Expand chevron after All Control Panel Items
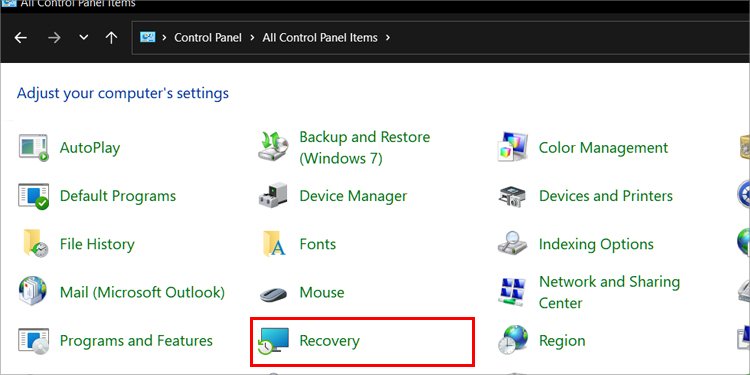The image size is (750, 375). 388,37
